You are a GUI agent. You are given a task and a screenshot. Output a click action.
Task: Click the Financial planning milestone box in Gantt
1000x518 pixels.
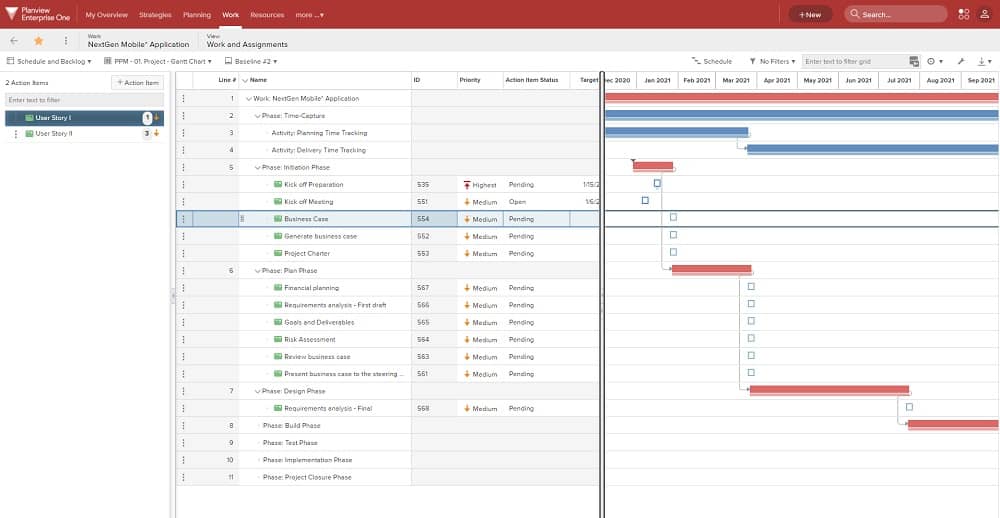pos(751,286)
